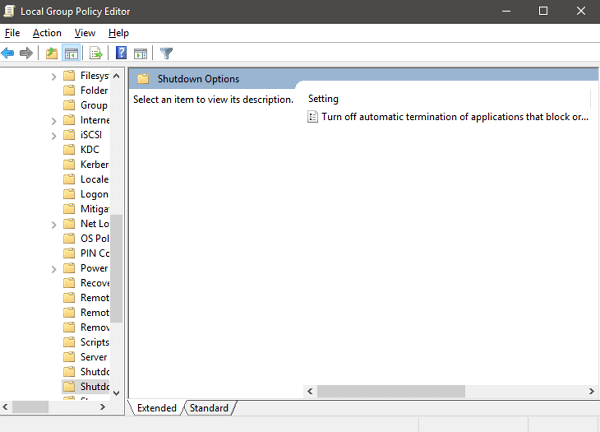Image resolution: width=600 pixels, height=432 pixels.
Task: Click the settings list scroll left arrow
Action: (310, 391)
